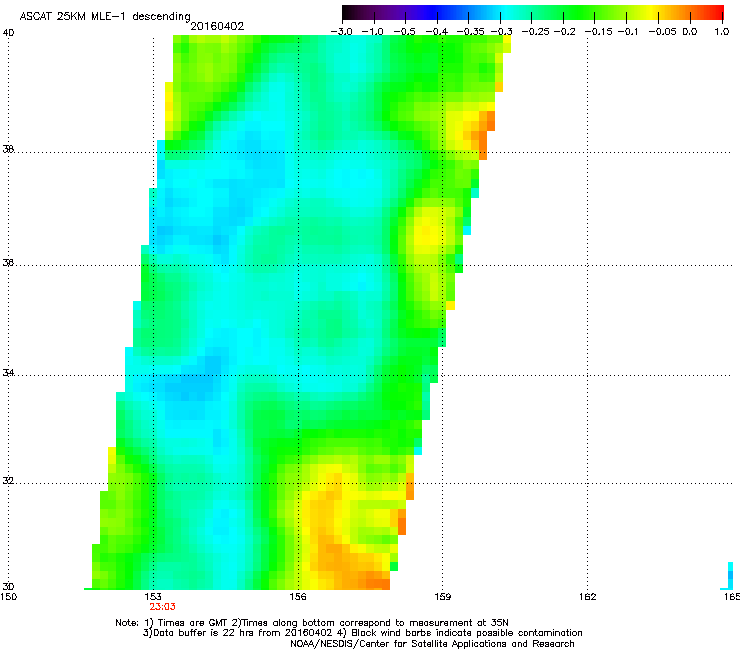The width and height of the screenshot is (740, 650).
Task: Click the red 23:03 pass time label
Action: (x=162, y=607)
